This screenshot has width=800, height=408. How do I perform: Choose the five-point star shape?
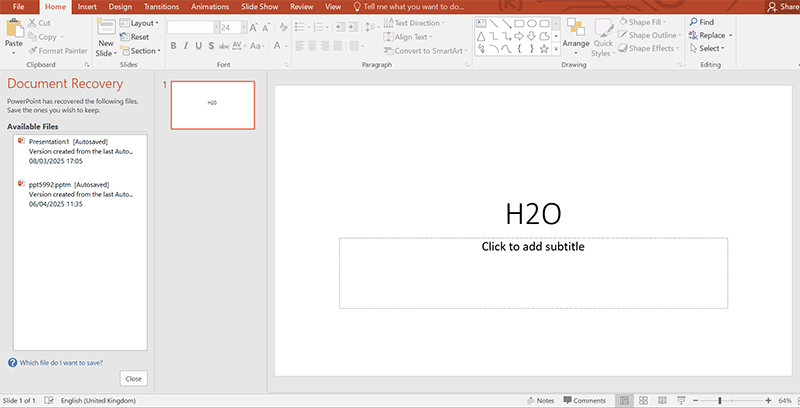[x=544, y=49]
